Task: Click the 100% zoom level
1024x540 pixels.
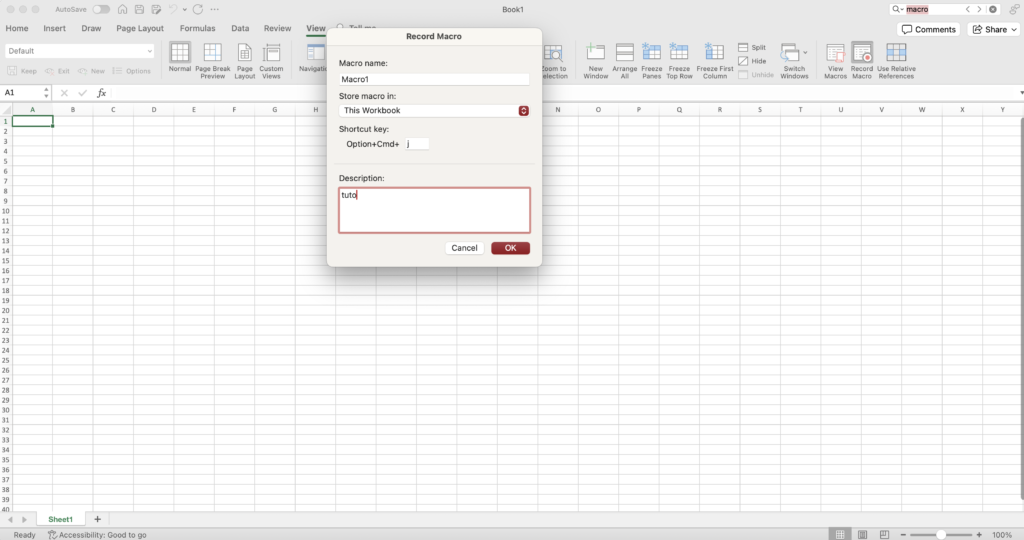Action: [x=1002, y=535]
